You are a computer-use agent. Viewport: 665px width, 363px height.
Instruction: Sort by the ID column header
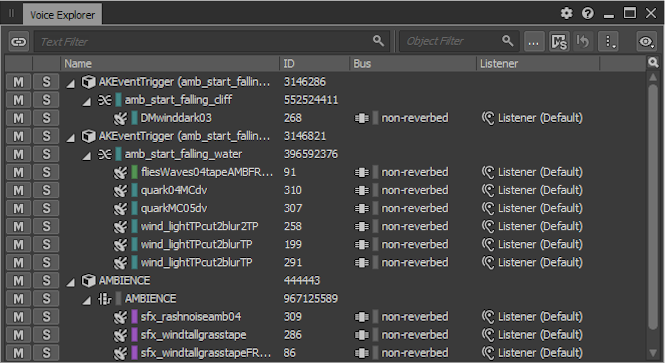pyautogui.click(x=315, y=64)
